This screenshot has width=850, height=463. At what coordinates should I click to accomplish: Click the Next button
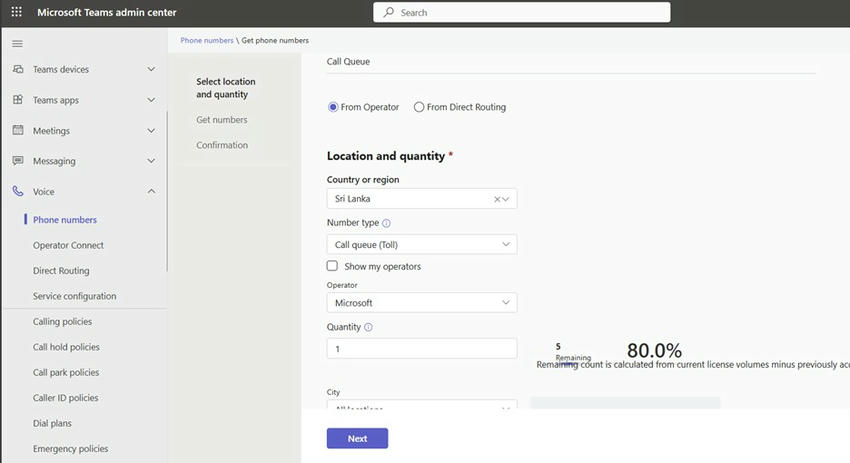[357, 438]
